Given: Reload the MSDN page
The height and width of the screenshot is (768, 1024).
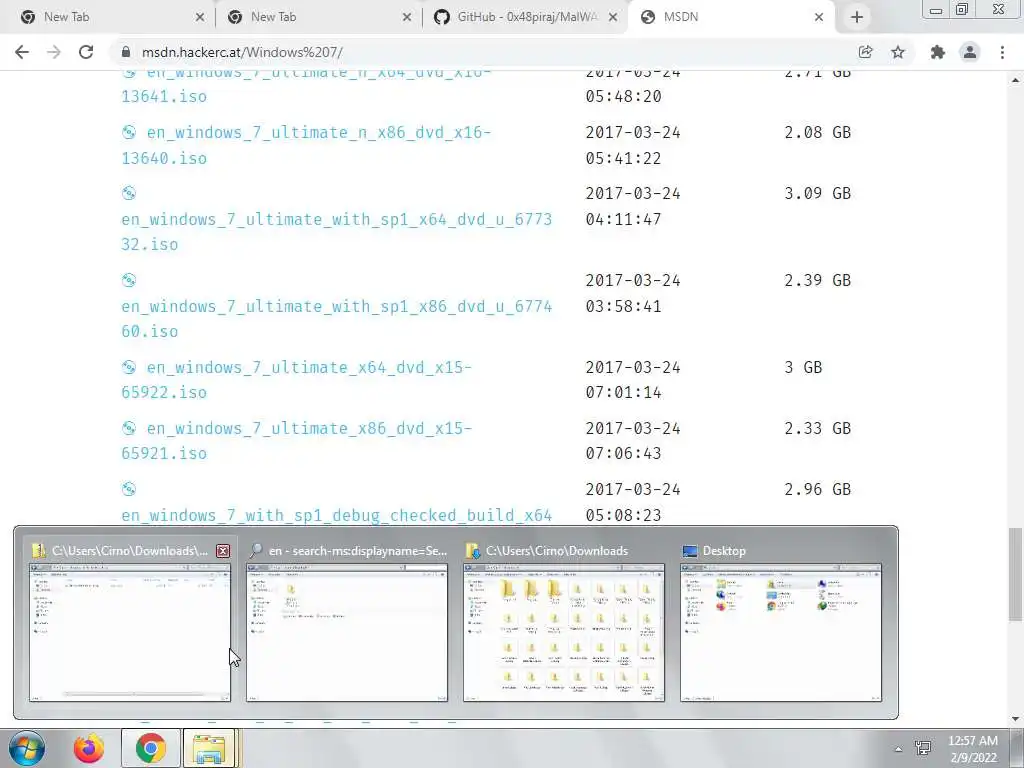Looking at the screenshot, I should [x=86, y=52].
